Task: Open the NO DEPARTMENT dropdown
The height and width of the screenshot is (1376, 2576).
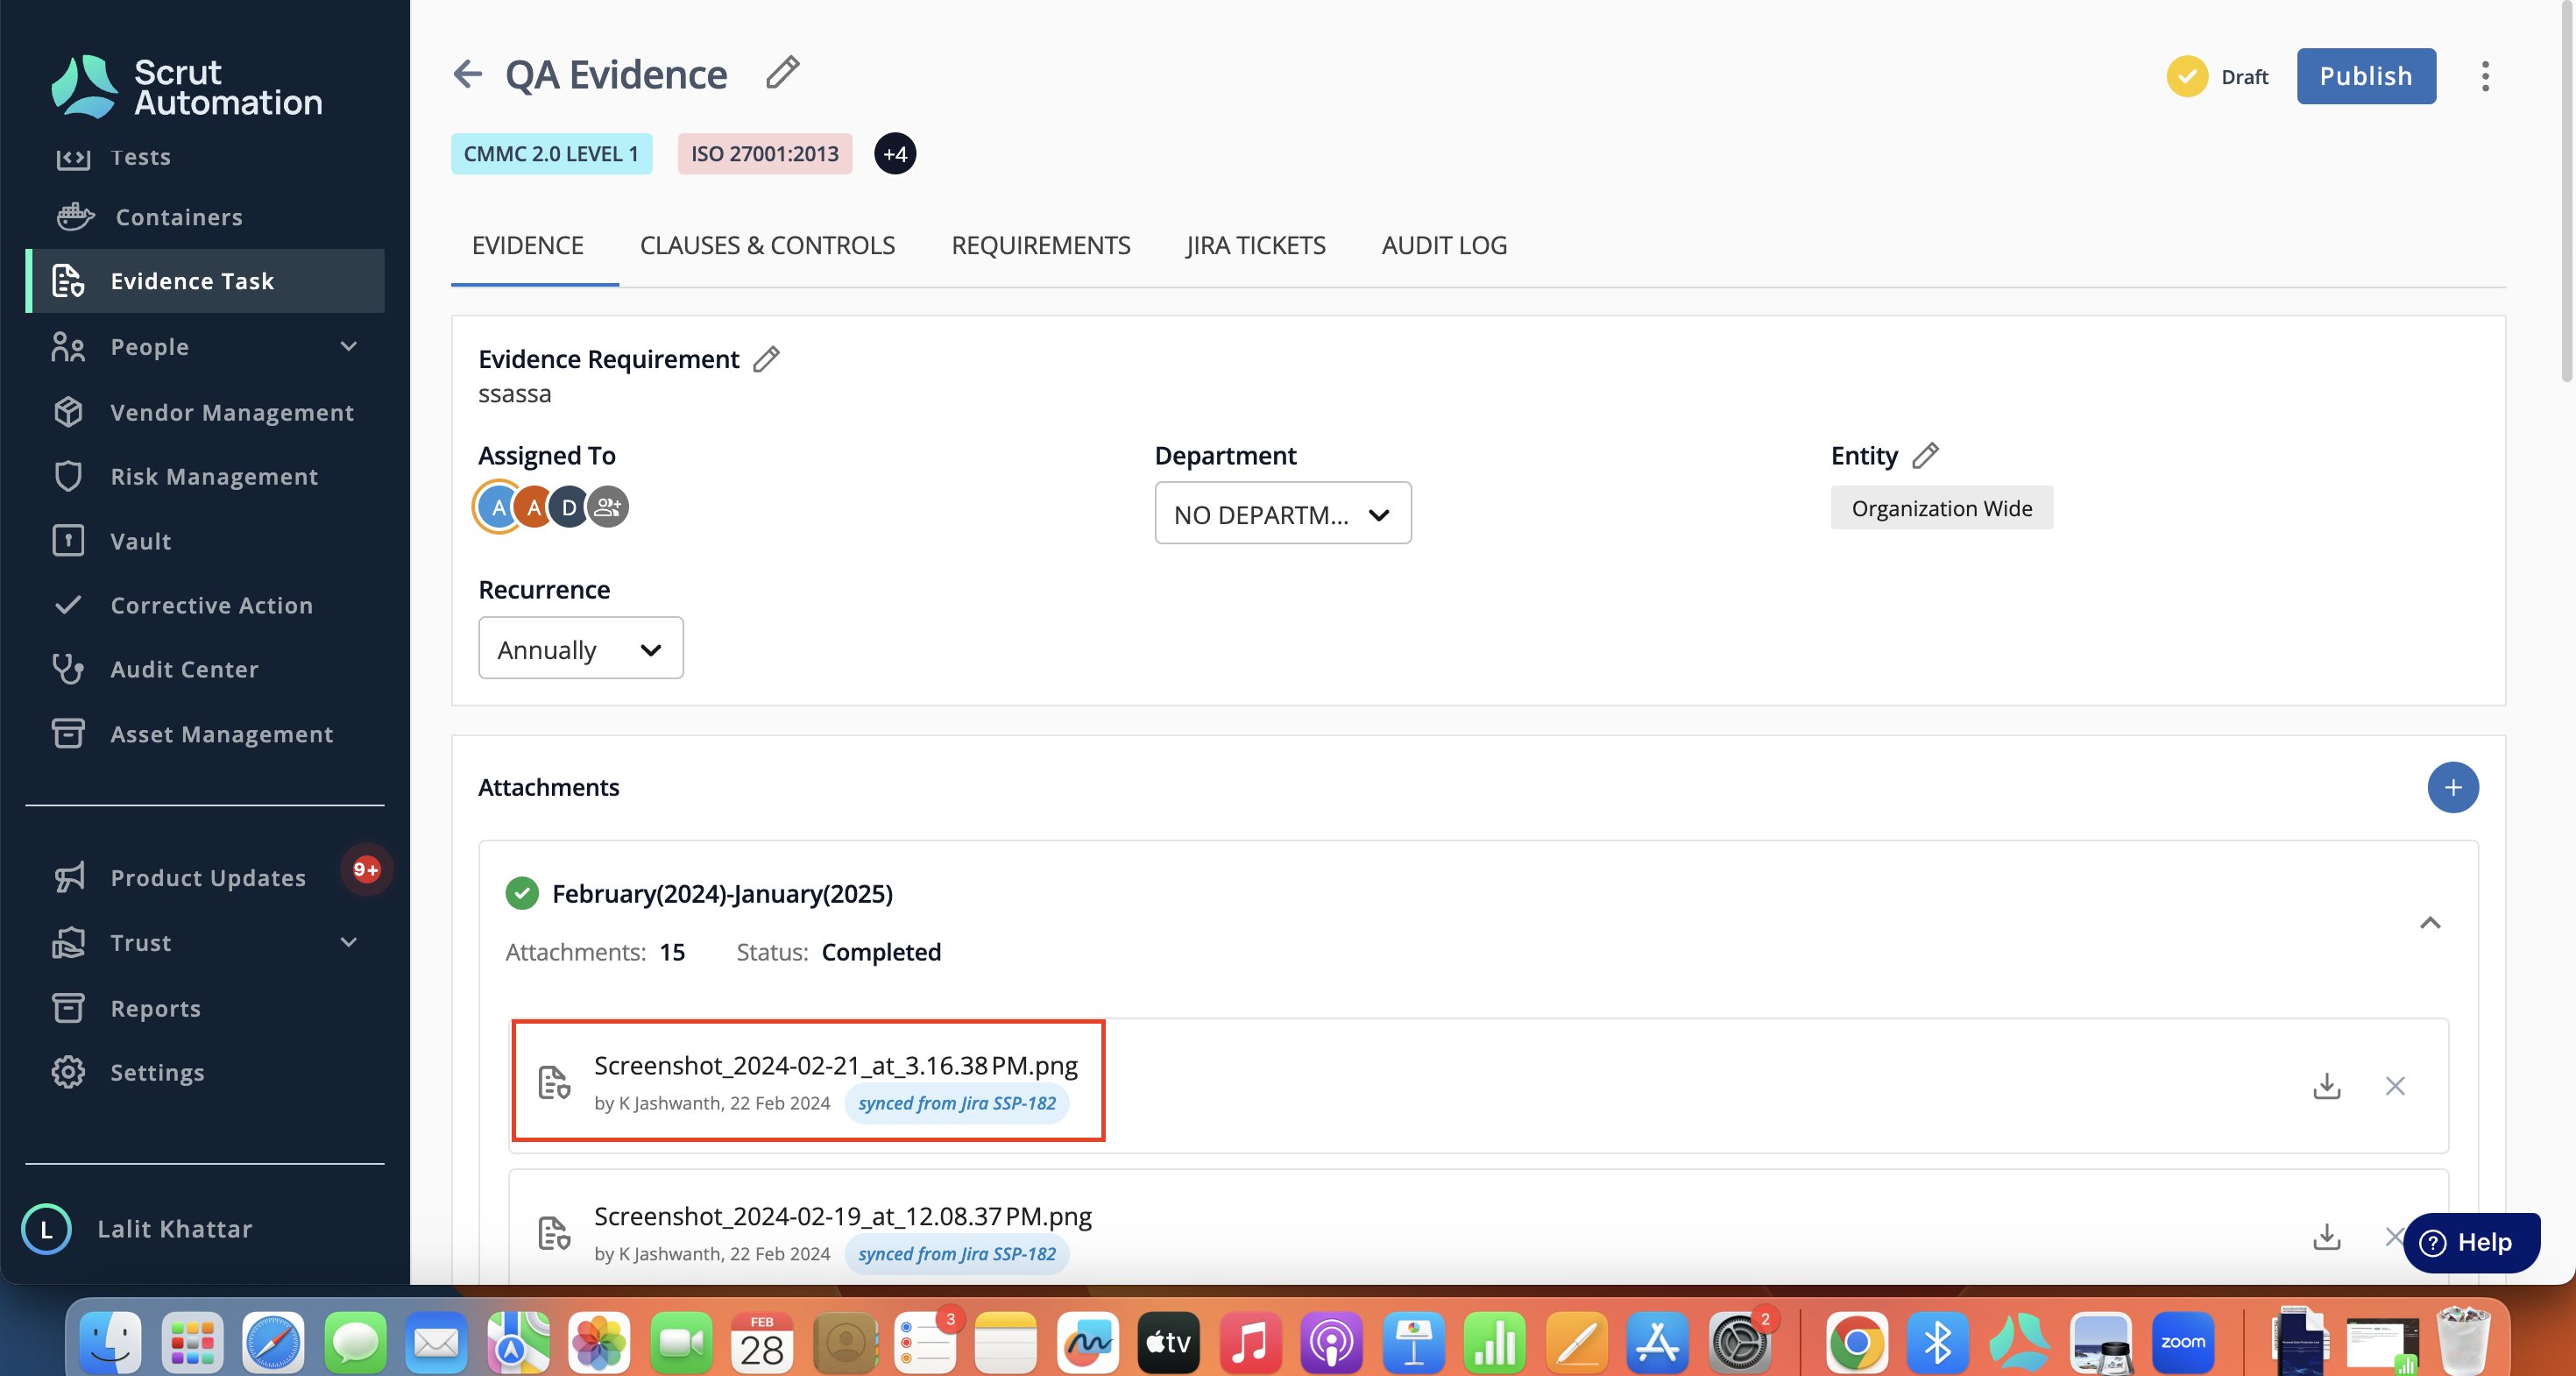Action: [x=1282, y=513]
